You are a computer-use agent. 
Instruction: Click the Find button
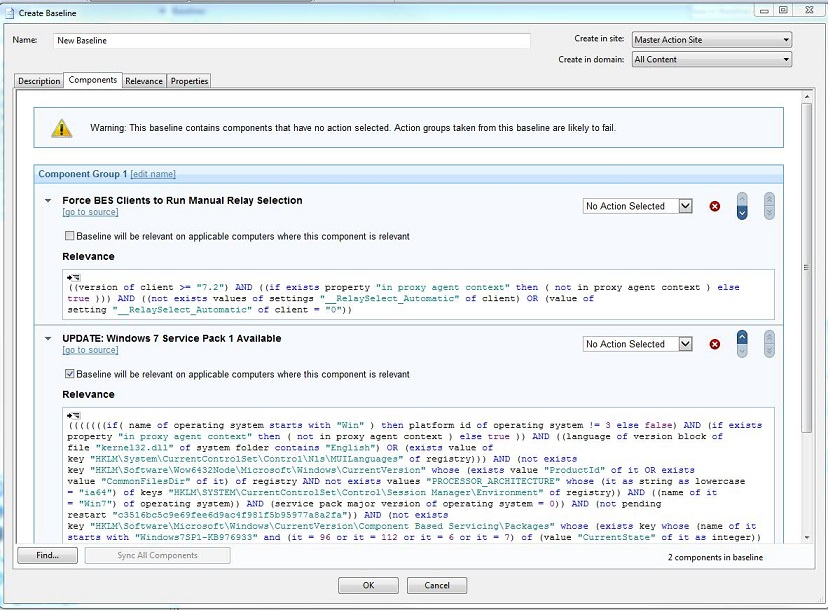tap(46, 556)
